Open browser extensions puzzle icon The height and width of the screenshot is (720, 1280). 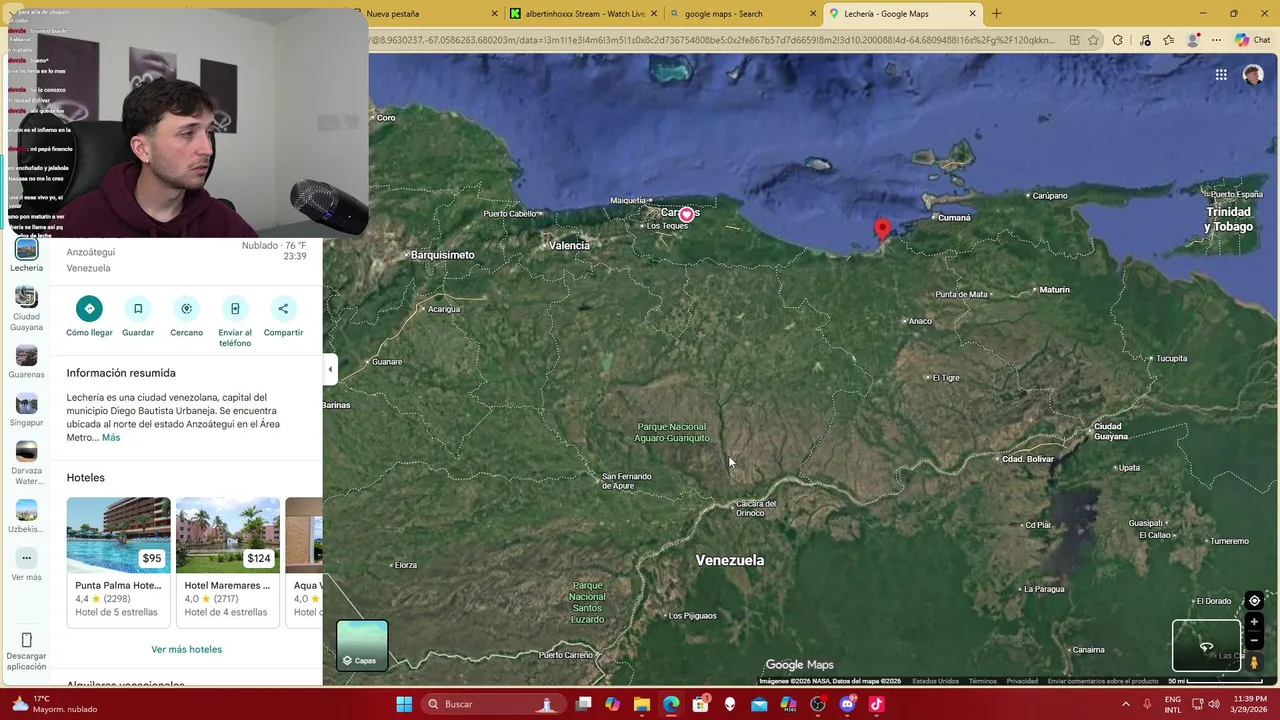coord(1118,40)
